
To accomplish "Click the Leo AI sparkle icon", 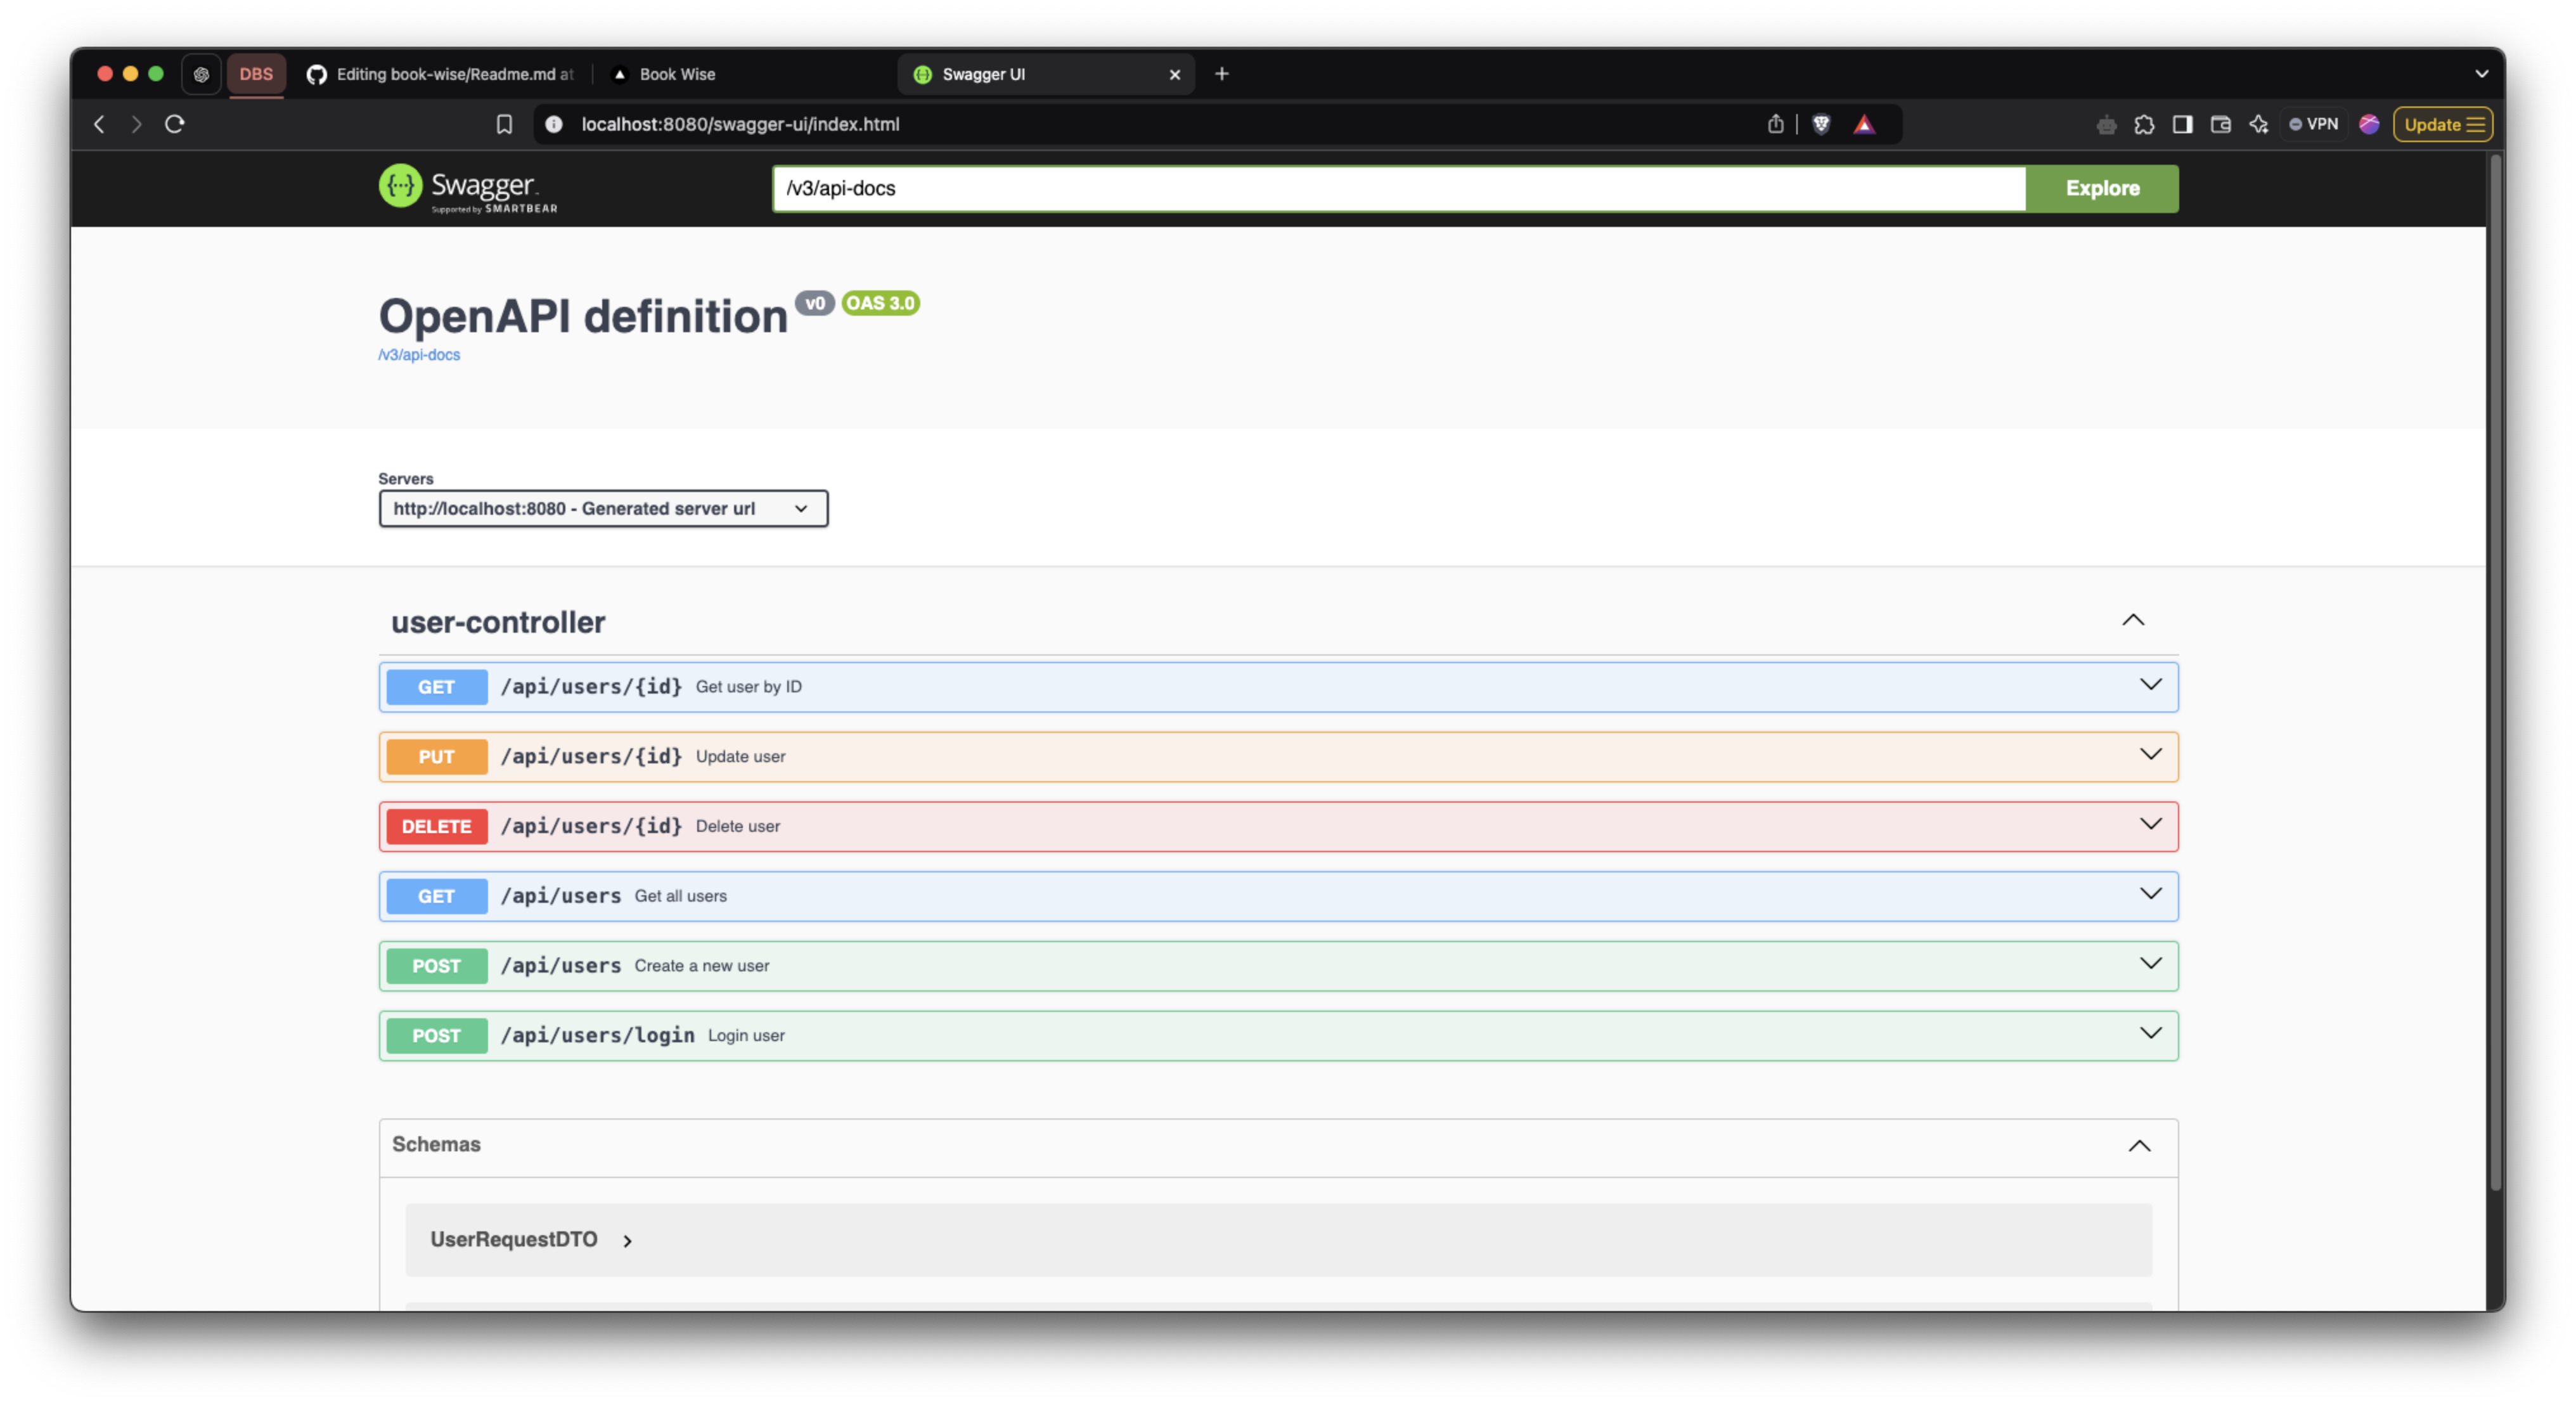I will 2259,124.
